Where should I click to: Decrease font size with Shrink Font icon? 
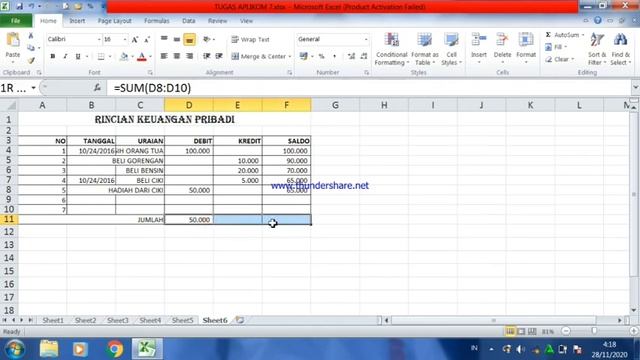(x=147, y=40)
